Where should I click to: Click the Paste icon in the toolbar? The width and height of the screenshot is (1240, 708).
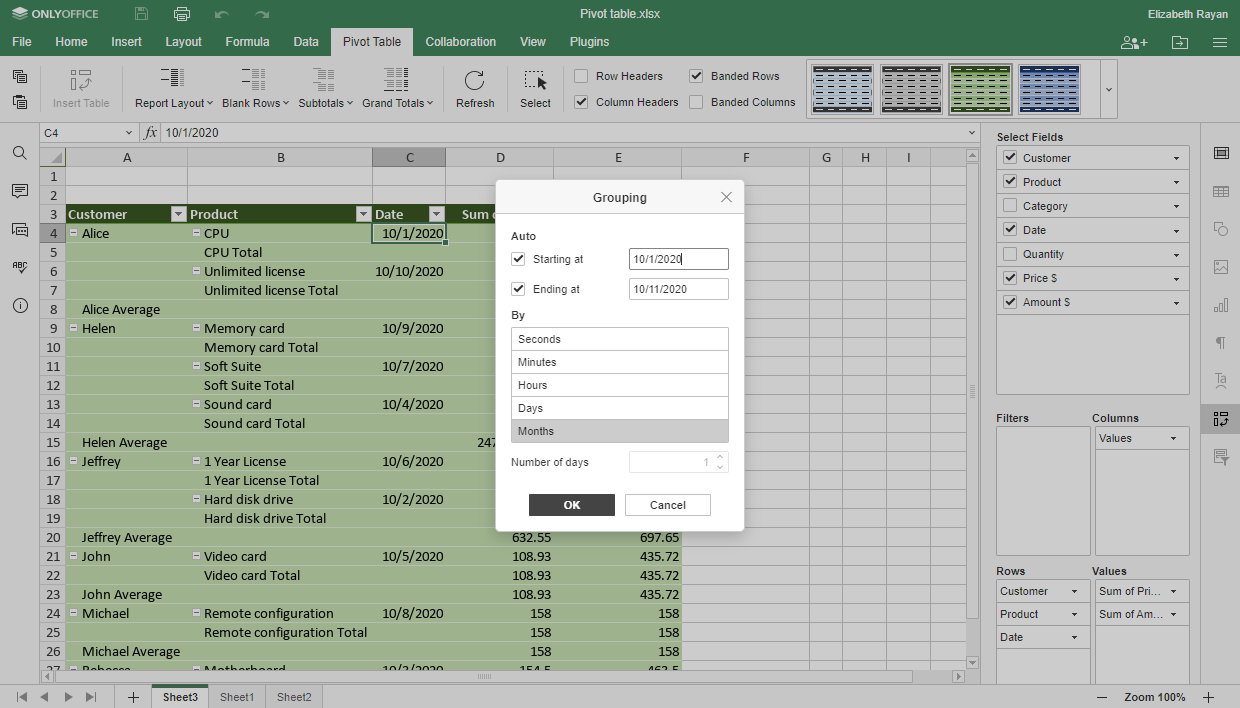(x=20, y=102)
